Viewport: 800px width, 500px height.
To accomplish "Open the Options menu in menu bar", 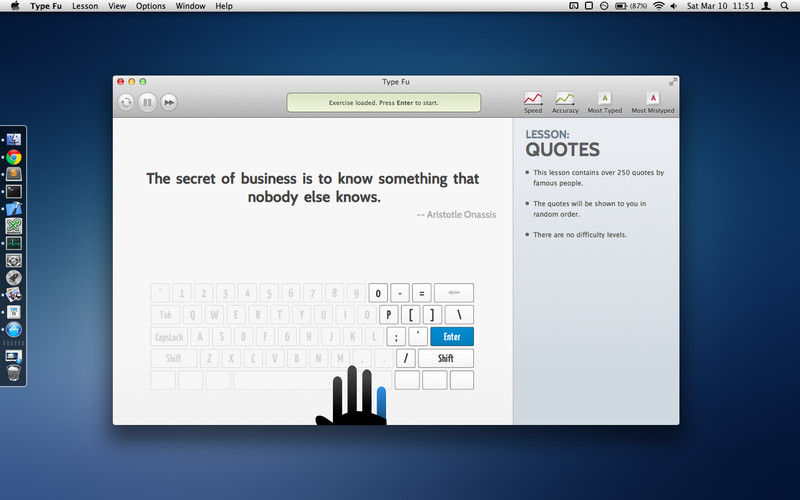I will coord(151,6).
